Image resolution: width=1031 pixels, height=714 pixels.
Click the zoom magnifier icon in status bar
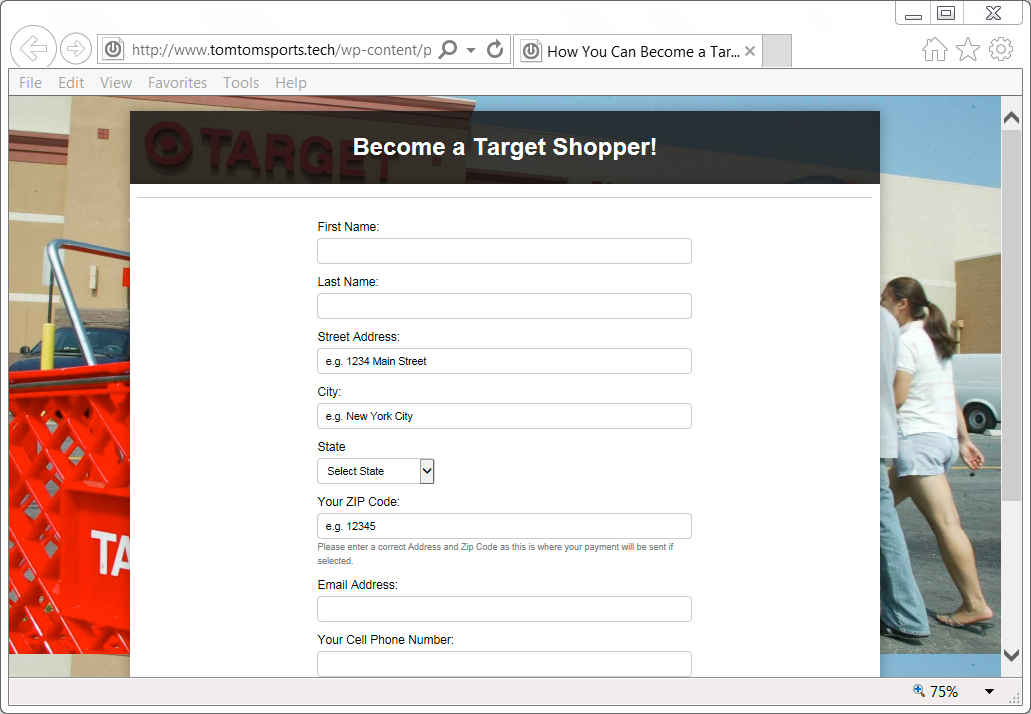pos(919,690)
